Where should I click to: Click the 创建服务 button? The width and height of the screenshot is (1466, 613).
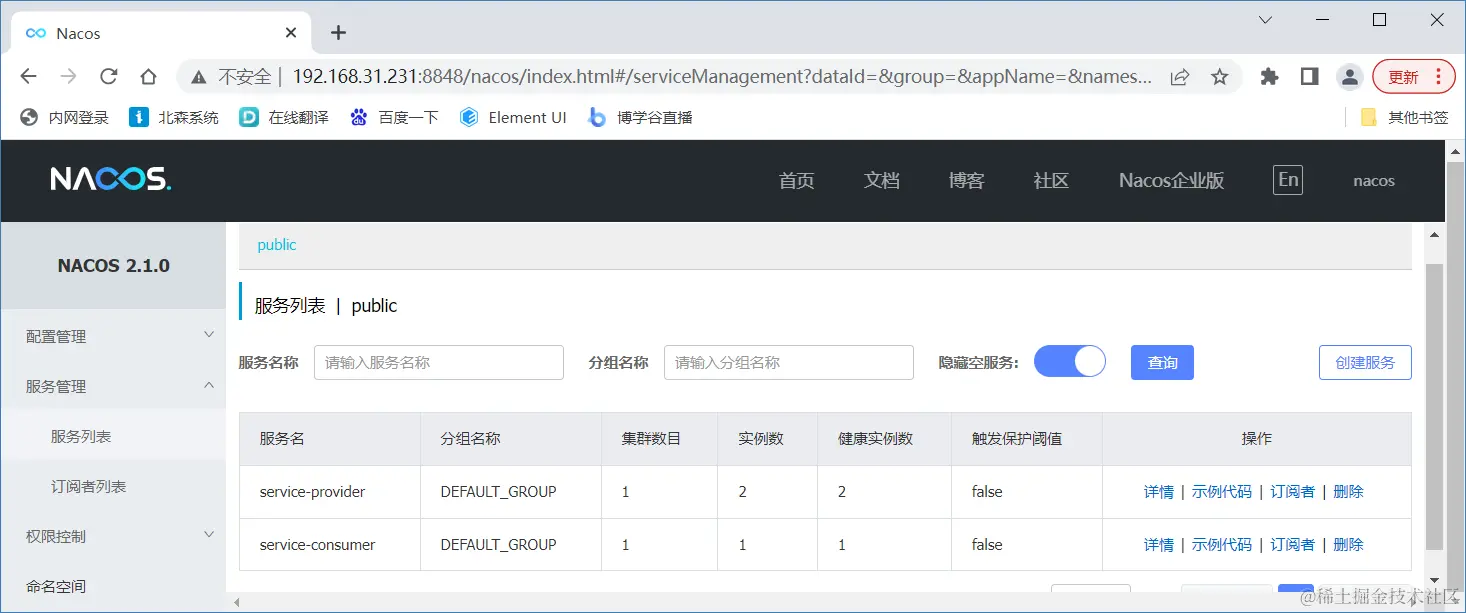(1365, 362)
